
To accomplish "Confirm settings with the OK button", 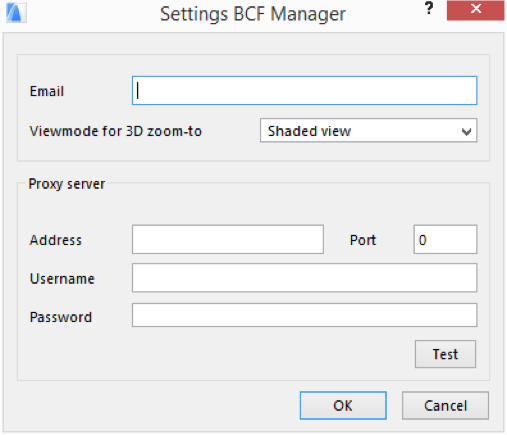I will coord(343,405).
